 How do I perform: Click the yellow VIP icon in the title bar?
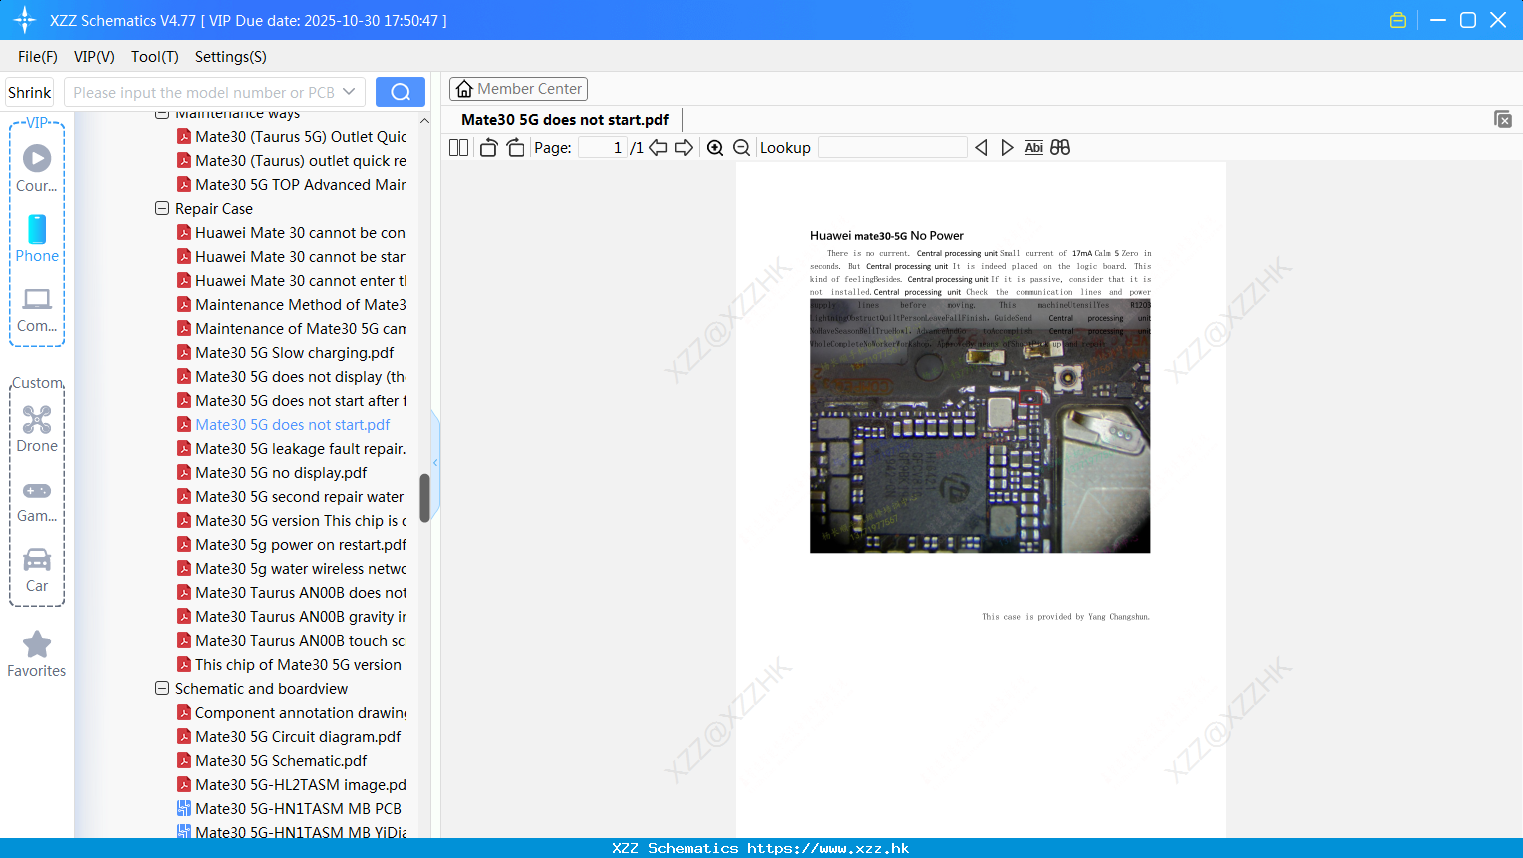pyautogui.click(x=1398, y=20)
